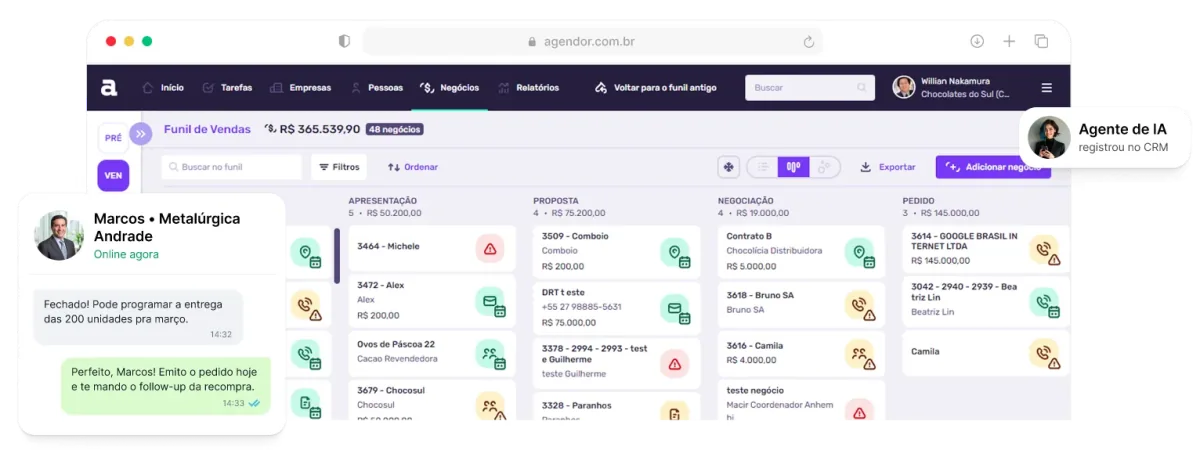Click the browser reload icon
Image resolution: width=1200 pixels, height=475 pixels.
pos(809,42)
